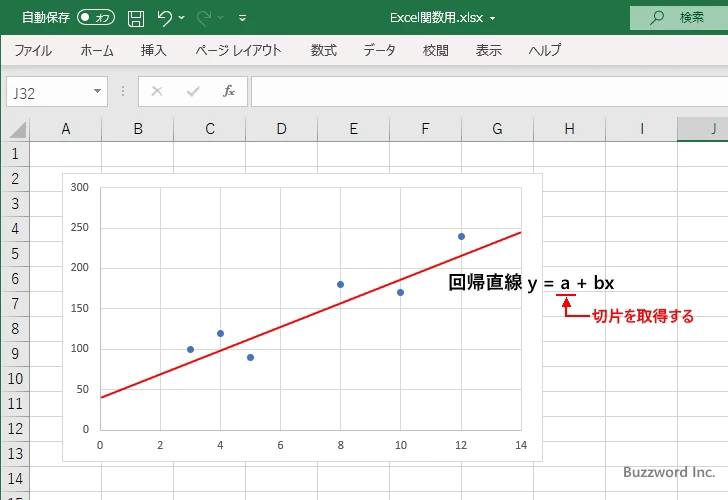This screenshot has height=500, width=728.
Task: Click the 検索 search box
Action: click(679, 18)
